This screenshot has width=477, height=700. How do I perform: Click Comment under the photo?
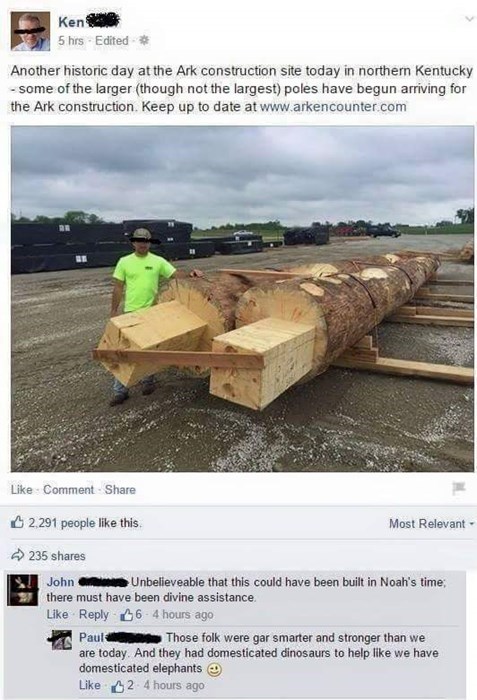click(68, 490)
